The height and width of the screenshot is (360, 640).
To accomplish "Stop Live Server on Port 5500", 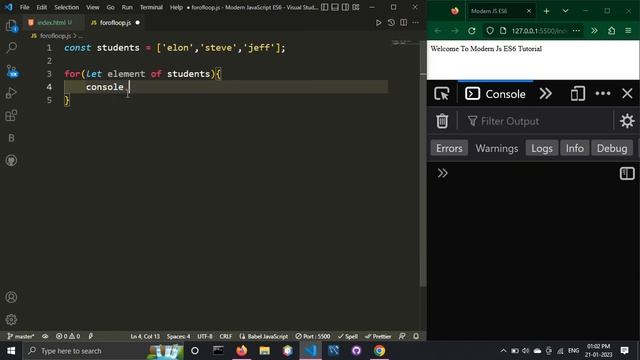I will (313, 336).
